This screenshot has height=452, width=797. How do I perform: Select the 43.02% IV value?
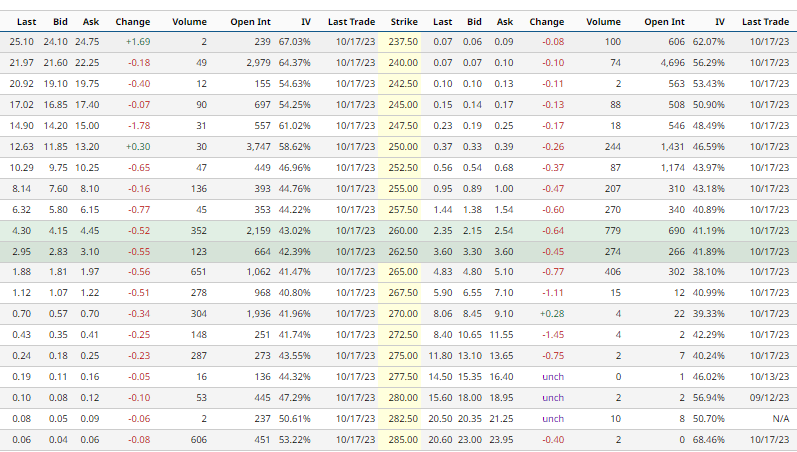point(294,231)
